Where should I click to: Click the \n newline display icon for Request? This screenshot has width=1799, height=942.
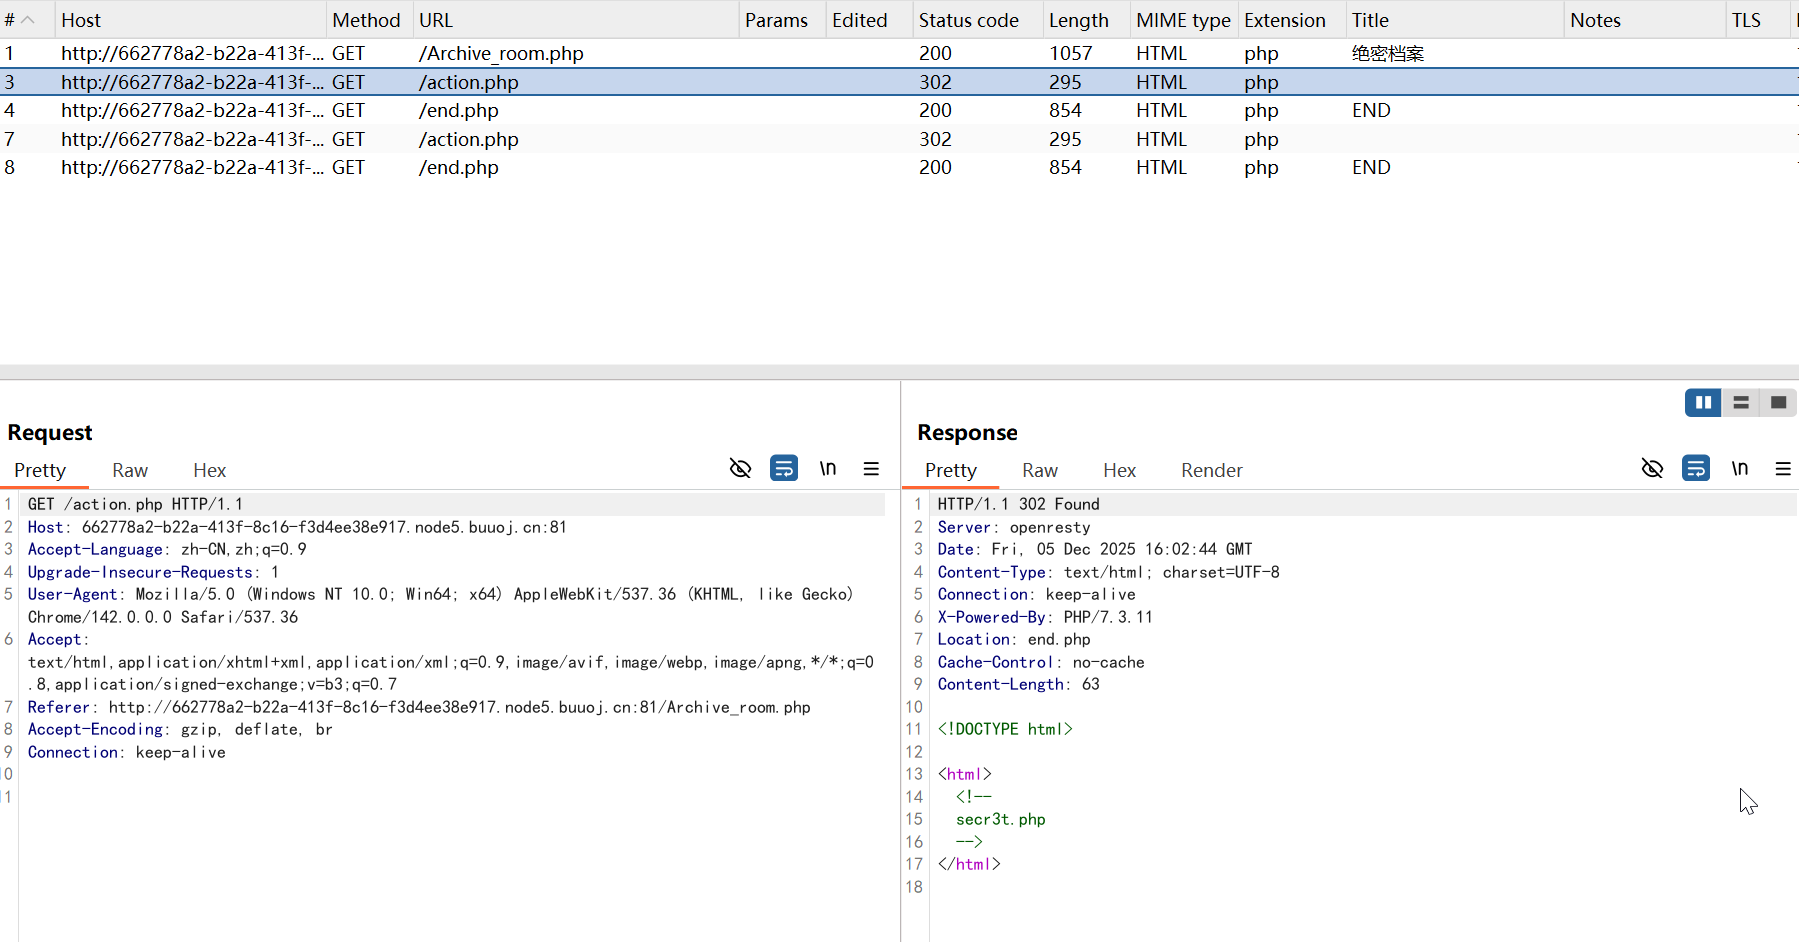pyautogui.click(x=828, y=468)
